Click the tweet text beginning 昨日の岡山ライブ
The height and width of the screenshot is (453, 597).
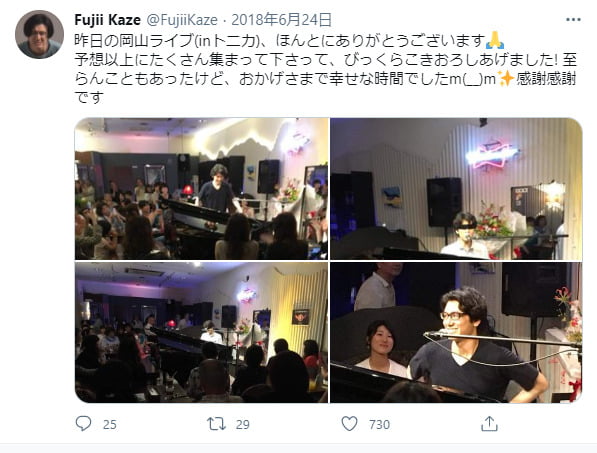[x=326, y=69]
